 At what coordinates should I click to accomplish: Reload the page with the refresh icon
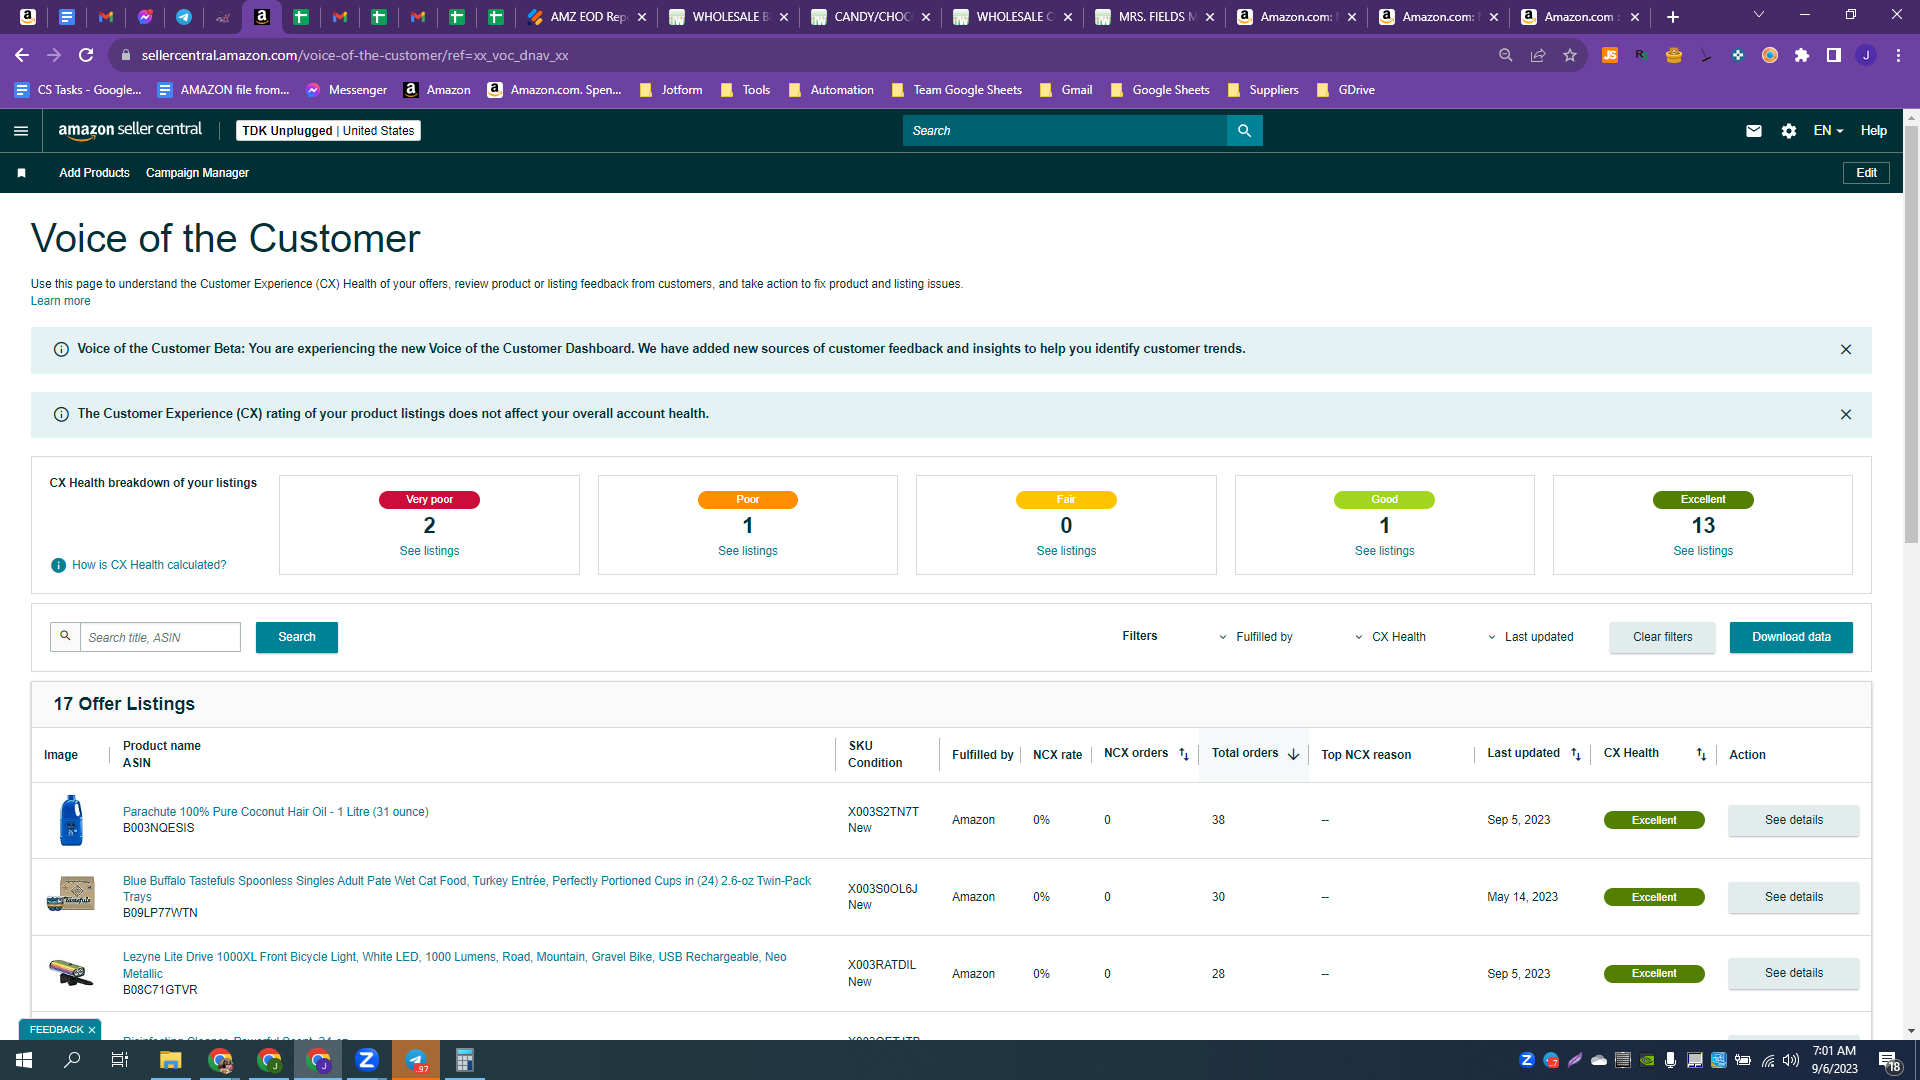(x=86, y=55)
